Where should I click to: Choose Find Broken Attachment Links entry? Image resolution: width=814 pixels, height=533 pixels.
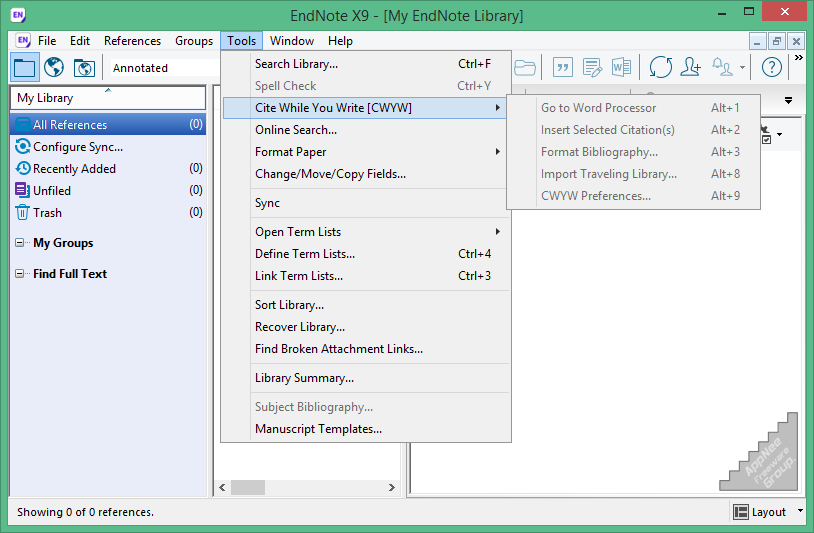pyautogui.click(x=366, y=349)
